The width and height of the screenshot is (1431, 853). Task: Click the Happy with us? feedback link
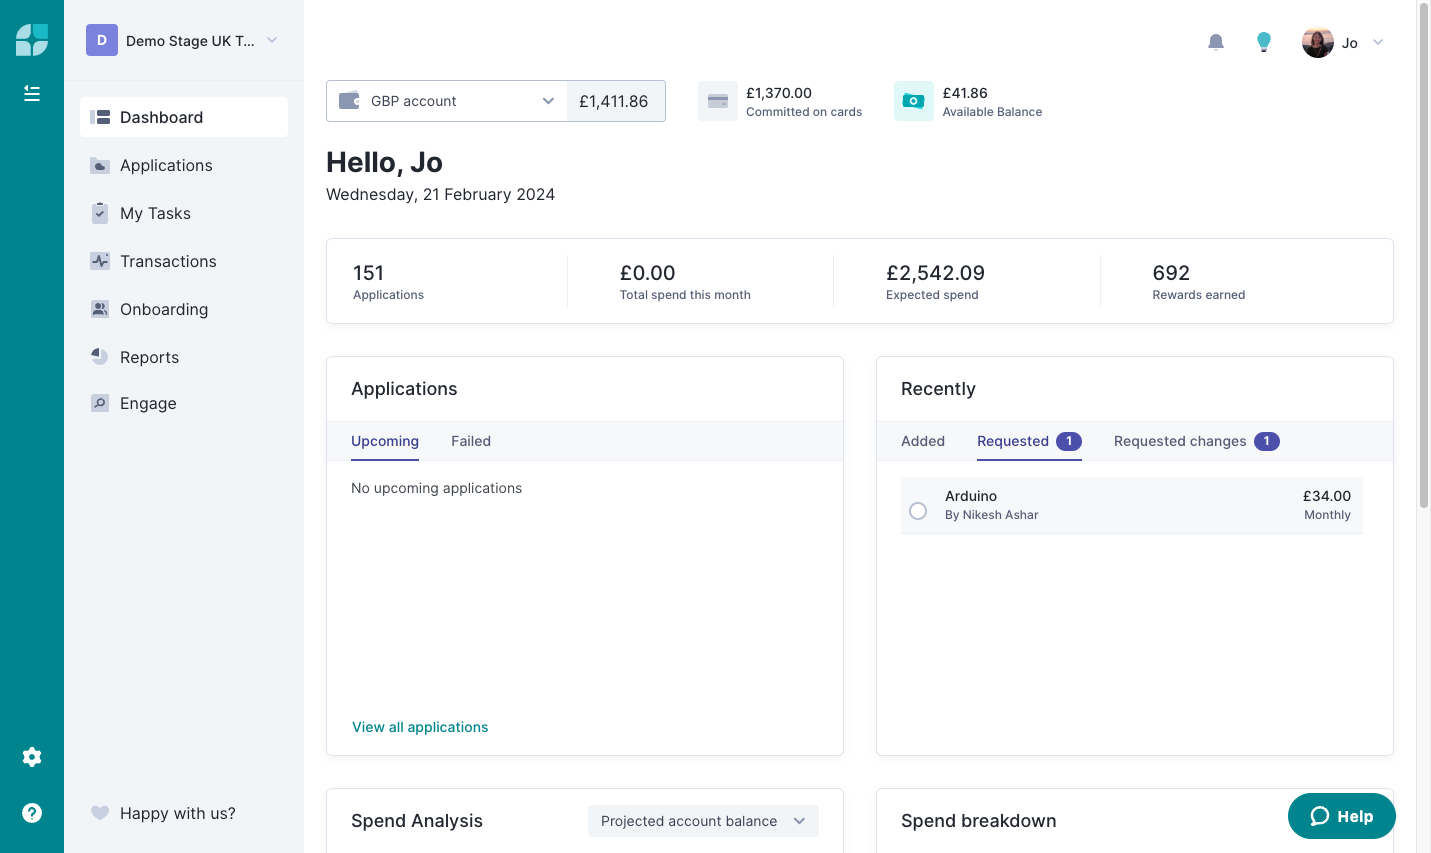pyautogui.click(x=178, y=813)
